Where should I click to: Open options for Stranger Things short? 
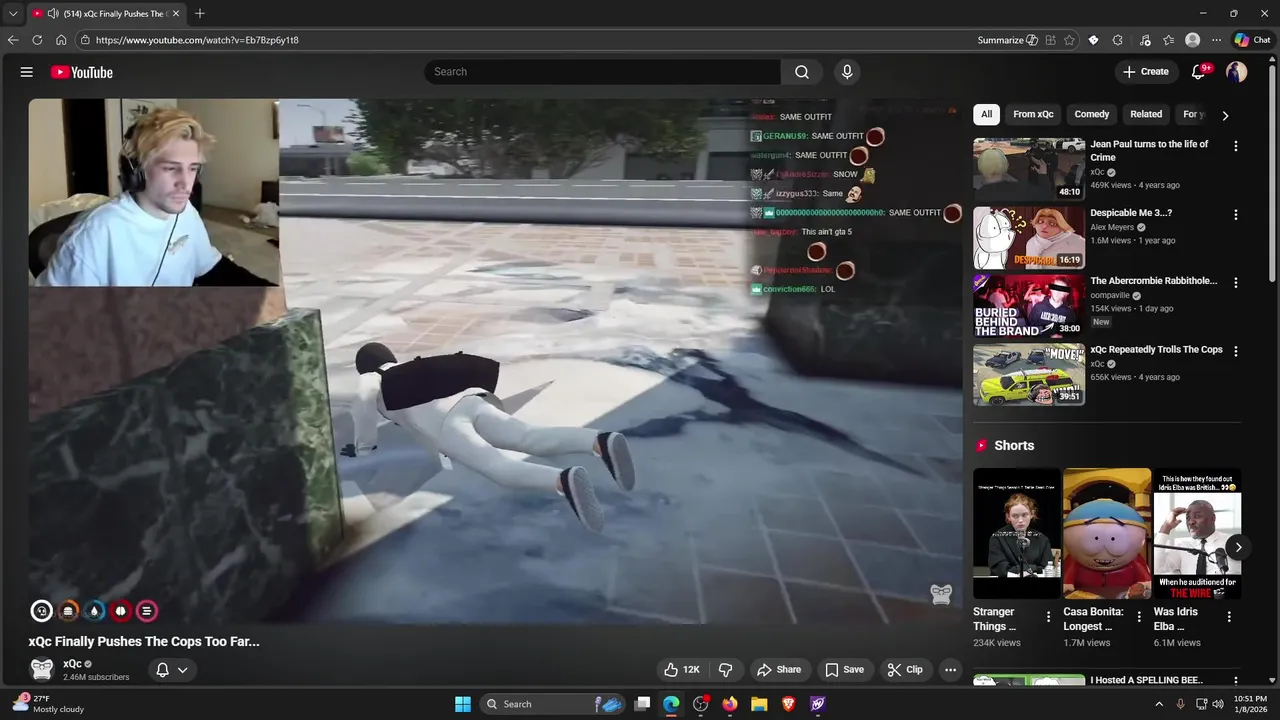[x=1048, y=617]
